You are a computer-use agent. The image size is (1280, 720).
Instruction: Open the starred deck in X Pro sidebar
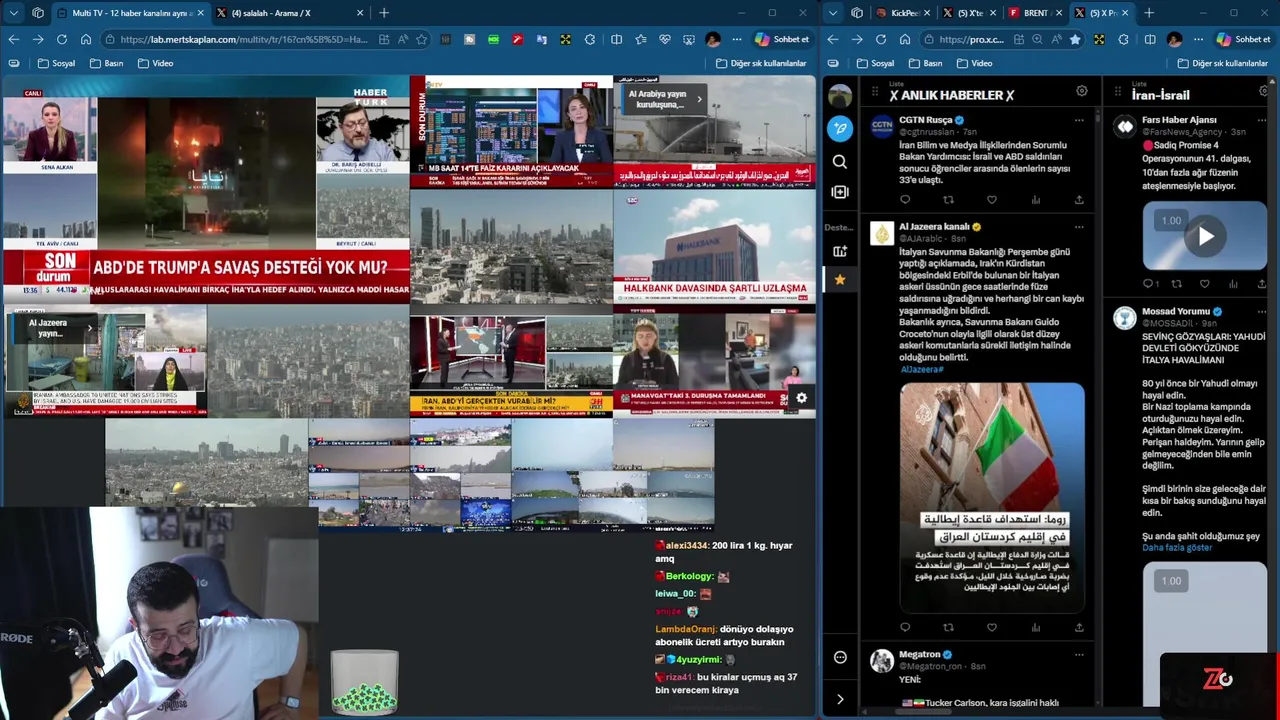click(x=840, y=279)
